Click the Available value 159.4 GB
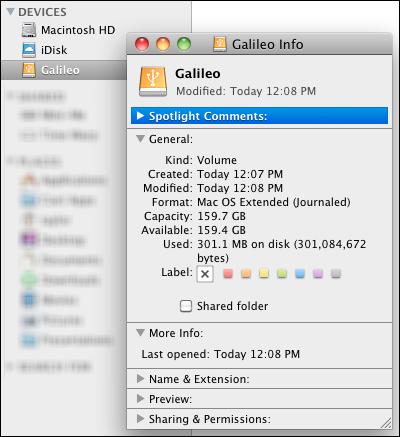Screen dimensions: 400x437 tap(221, 230)
